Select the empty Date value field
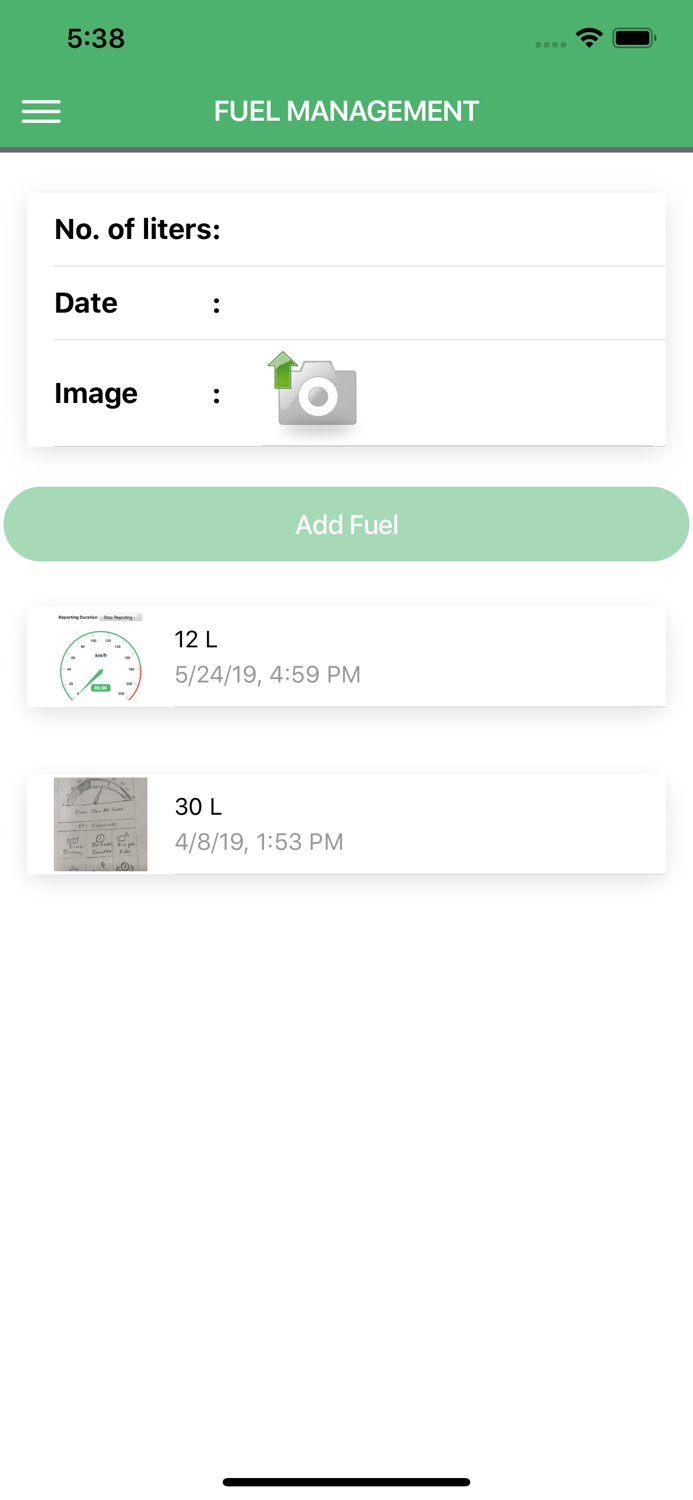The image size is (693, 1500). (440, 303)
